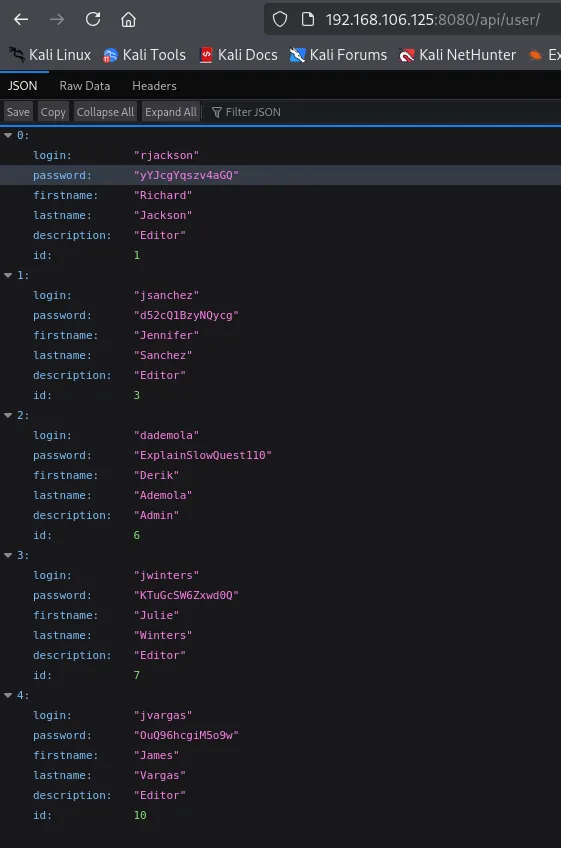This screenshot has height=848, width=561.
Task: Click the page info document icon
Action: [x=308, y=19]
